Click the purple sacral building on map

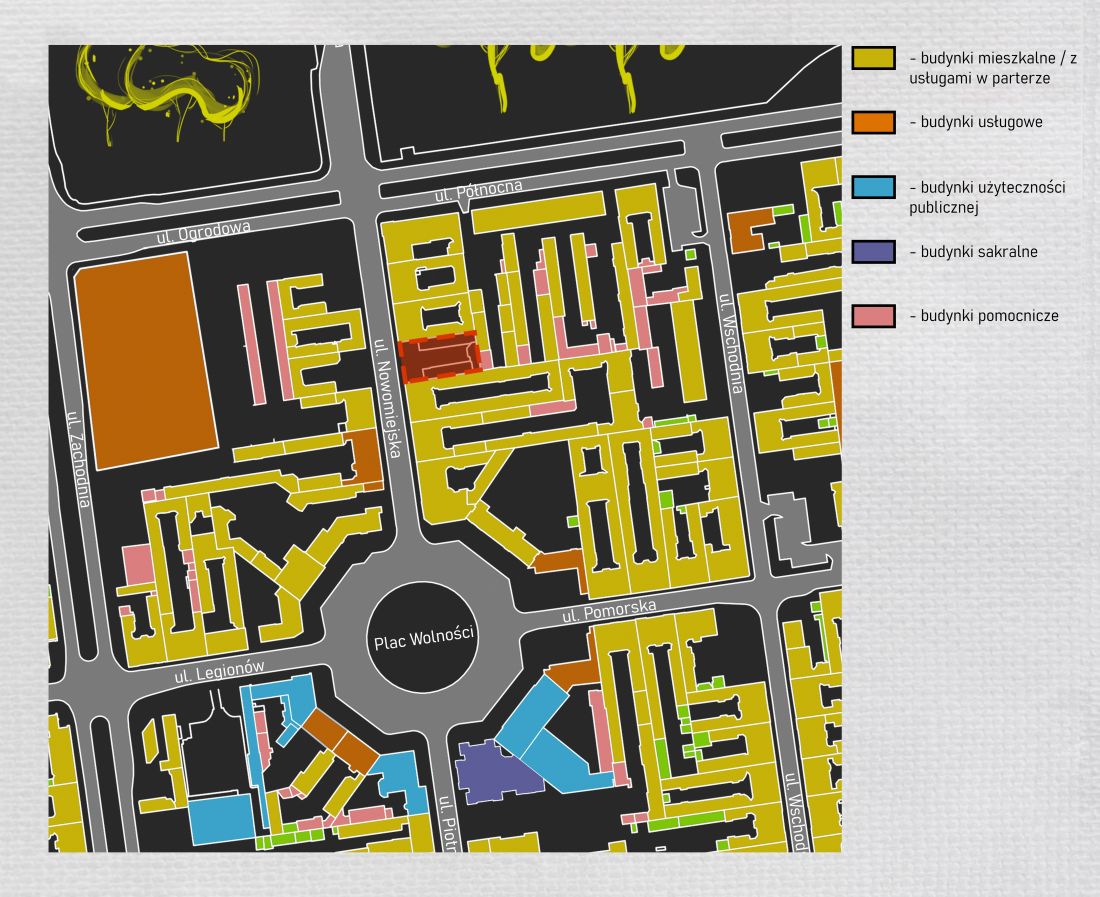[497, 771]
